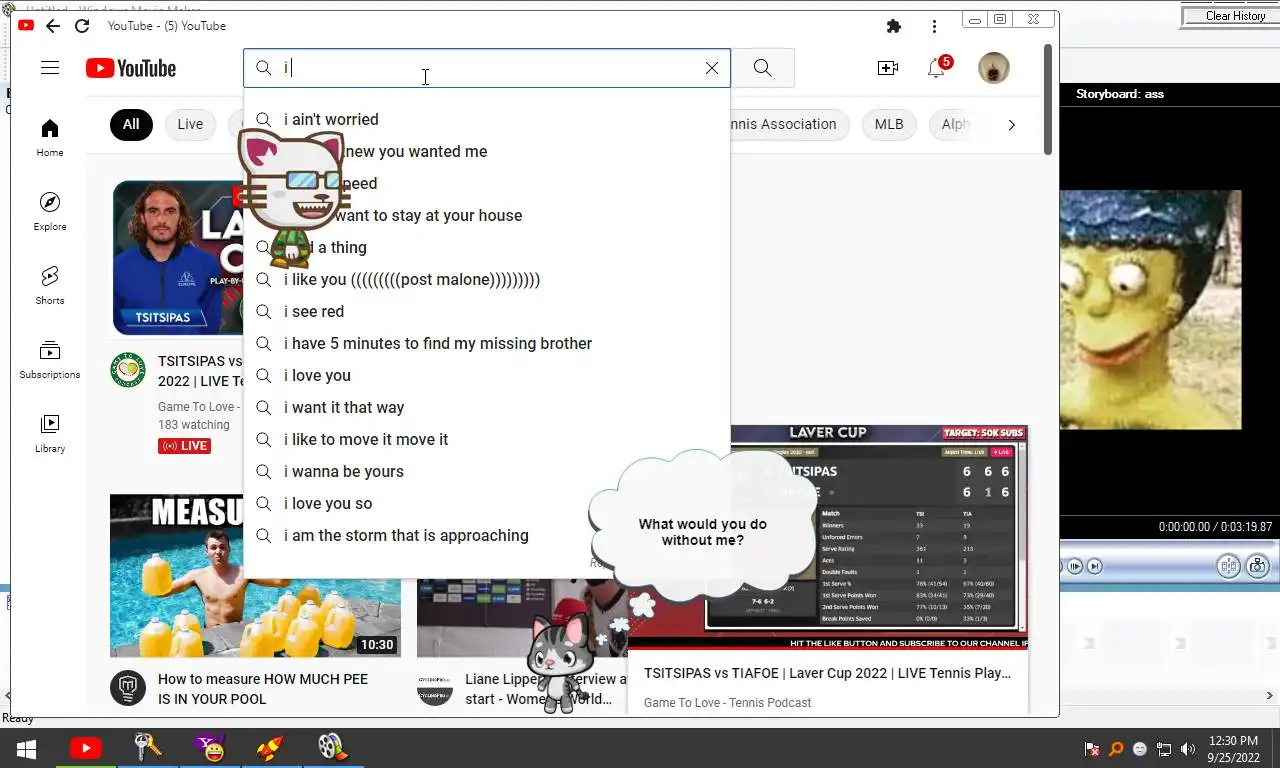Image resolution: width=1280 pixels, height=768 pixels.
Task: Click the network tray icon
Action: pyautogui.click(x=1164, y=749)
